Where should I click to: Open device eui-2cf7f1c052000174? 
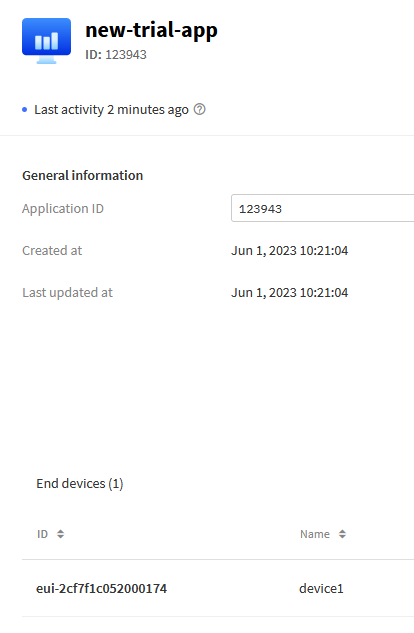101,588
